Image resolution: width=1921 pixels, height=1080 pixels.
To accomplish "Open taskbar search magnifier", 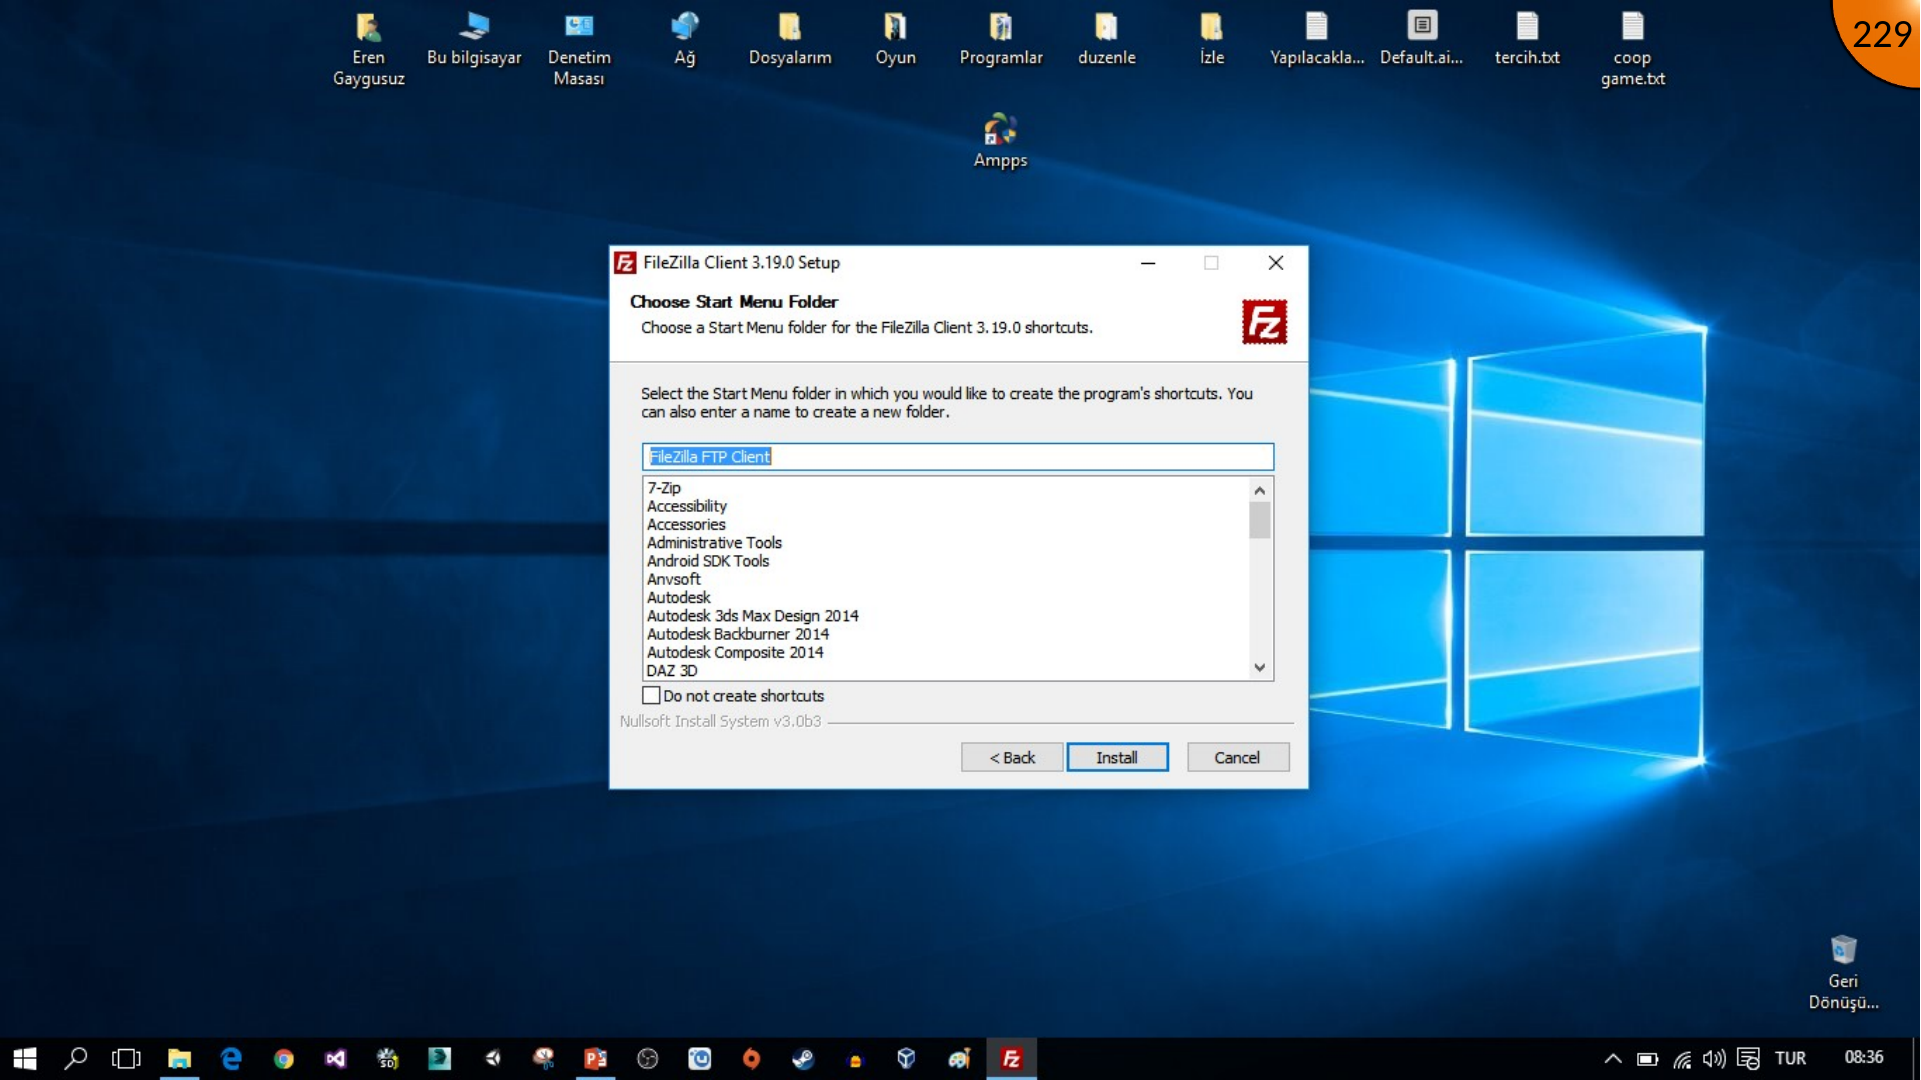I will pyautogui.click(x=75, y=1058).
